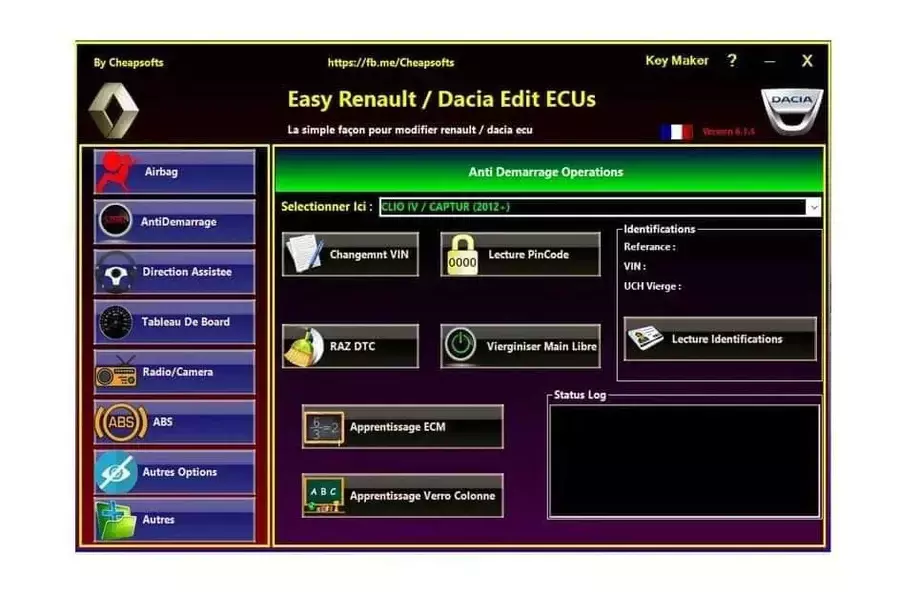Click the green folder Autres icon
The height and width of the screenshot is (595, 900).
pos(115,521)
